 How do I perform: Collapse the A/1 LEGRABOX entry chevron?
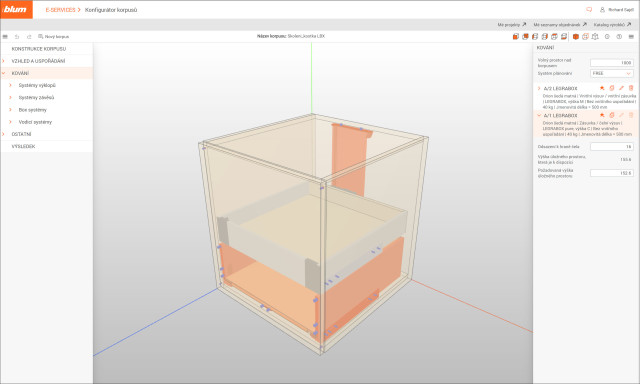click(x=539, y=115)
